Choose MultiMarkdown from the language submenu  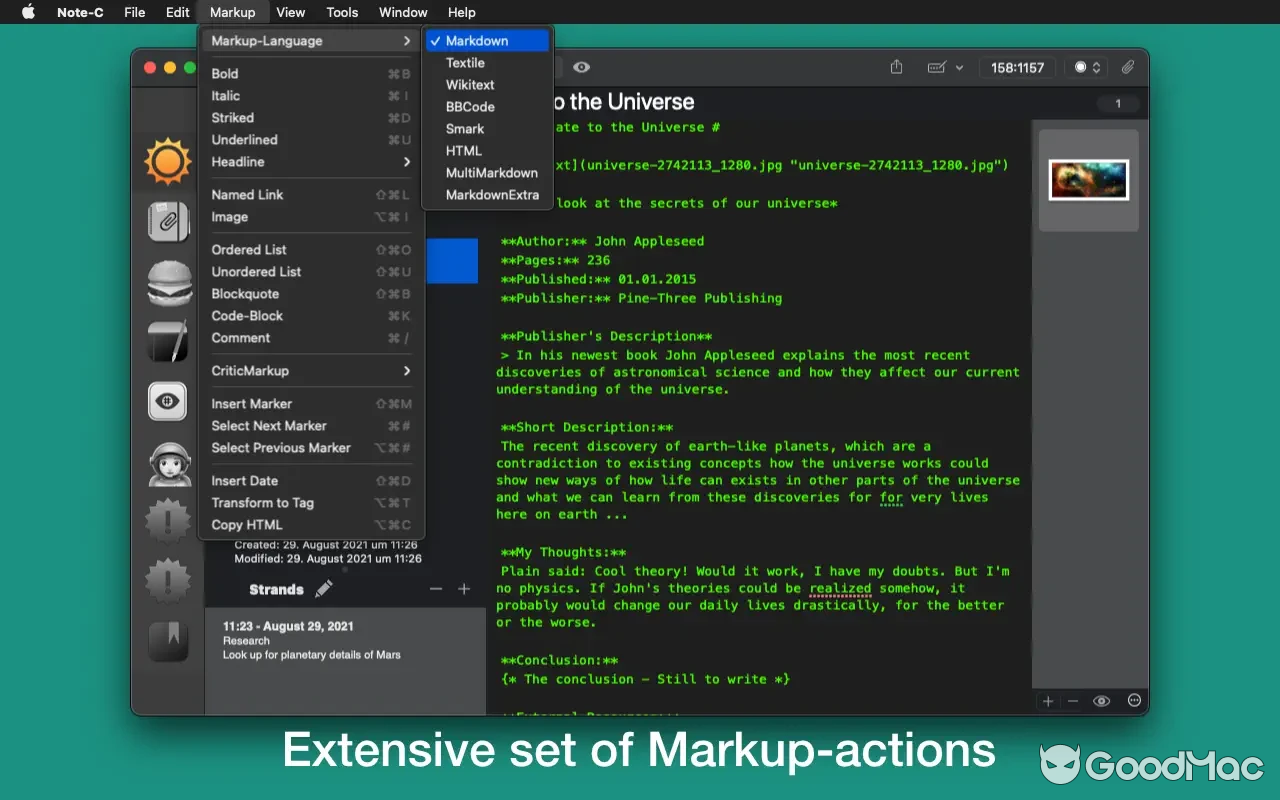point(491,173)
